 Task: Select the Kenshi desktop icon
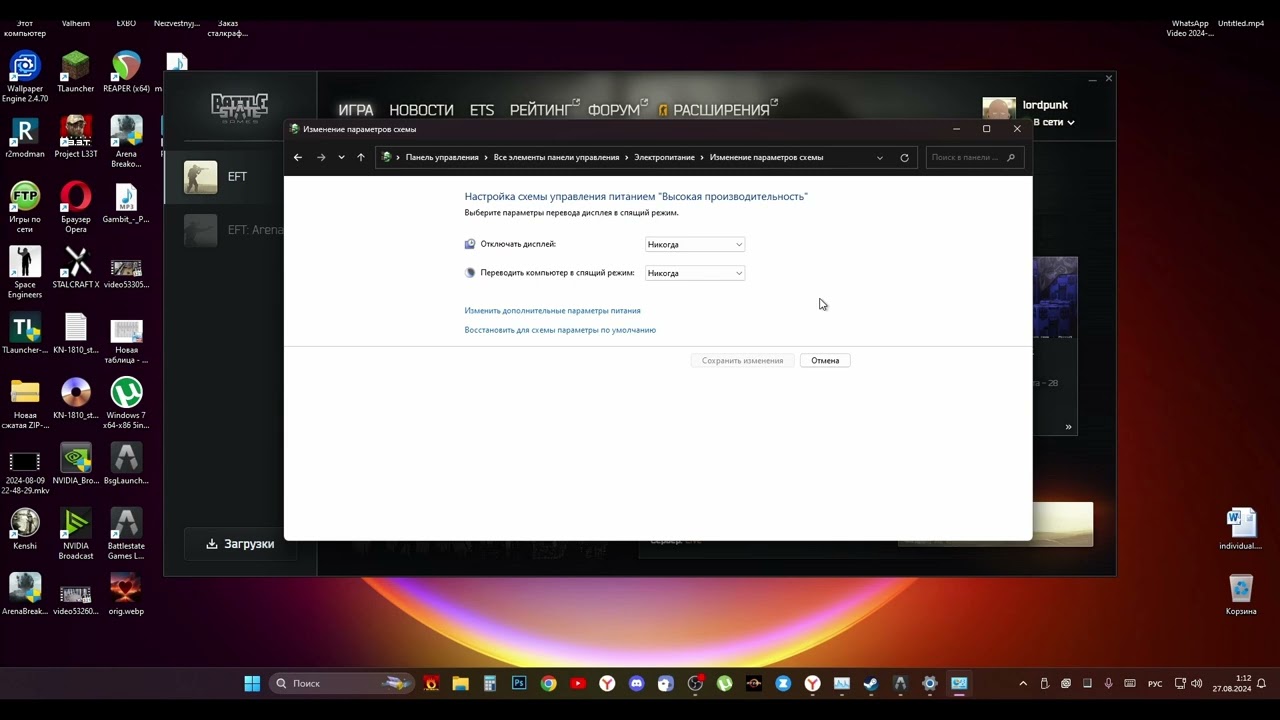pyautogui.click(x=25, y=529)
